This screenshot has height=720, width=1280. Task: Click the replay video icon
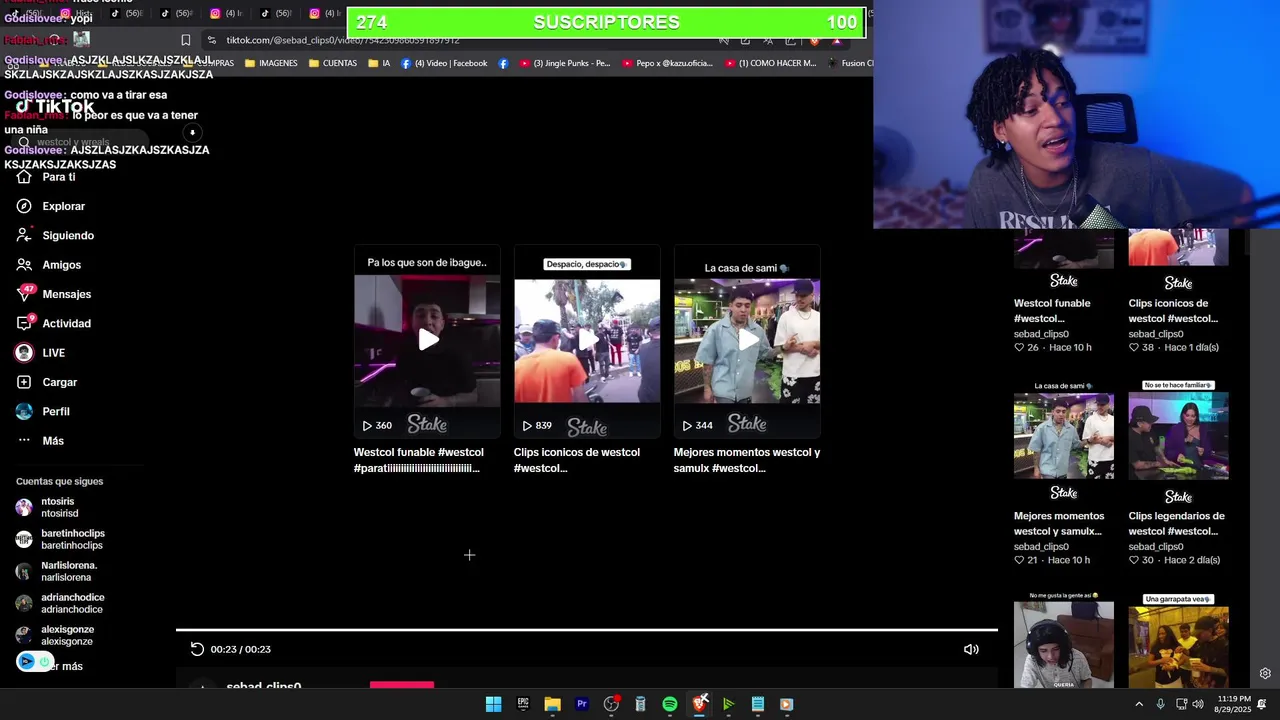197,649
